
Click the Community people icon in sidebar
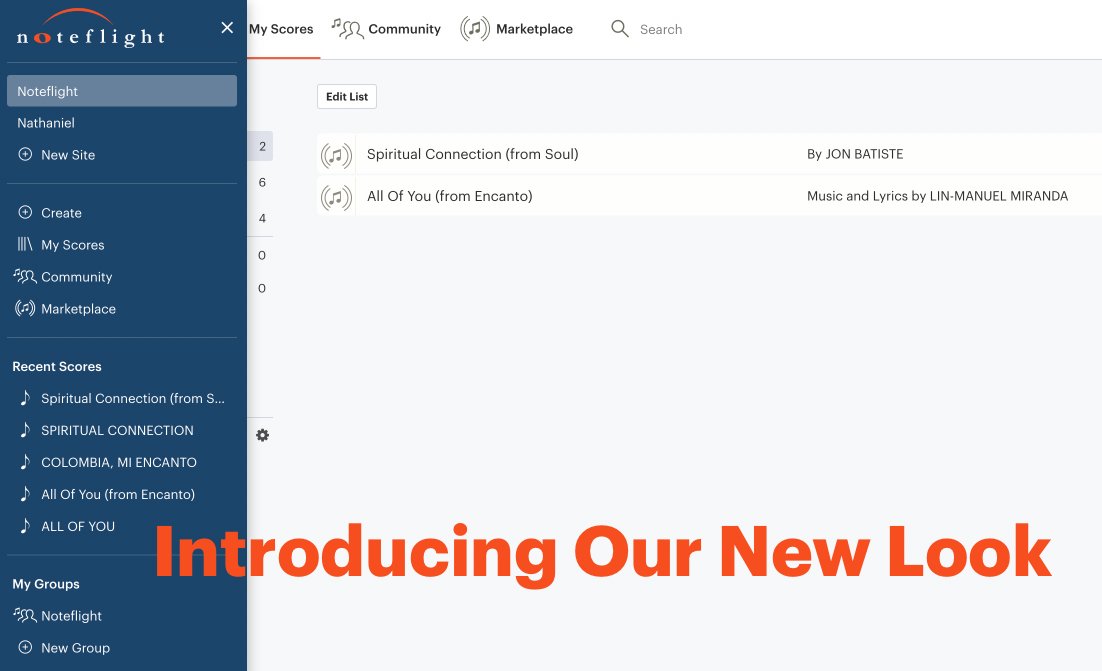click(x=25, y=276)
